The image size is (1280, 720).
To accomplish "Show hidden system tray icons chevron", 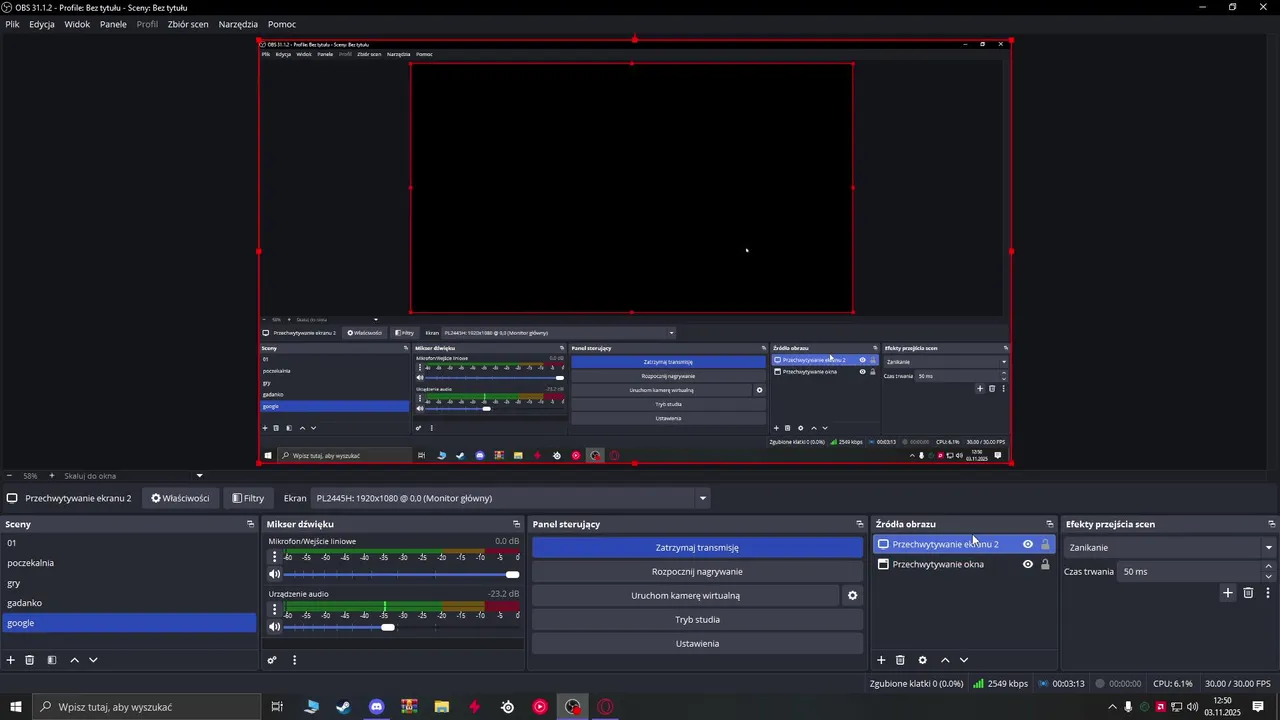I will pos(1112,707).
